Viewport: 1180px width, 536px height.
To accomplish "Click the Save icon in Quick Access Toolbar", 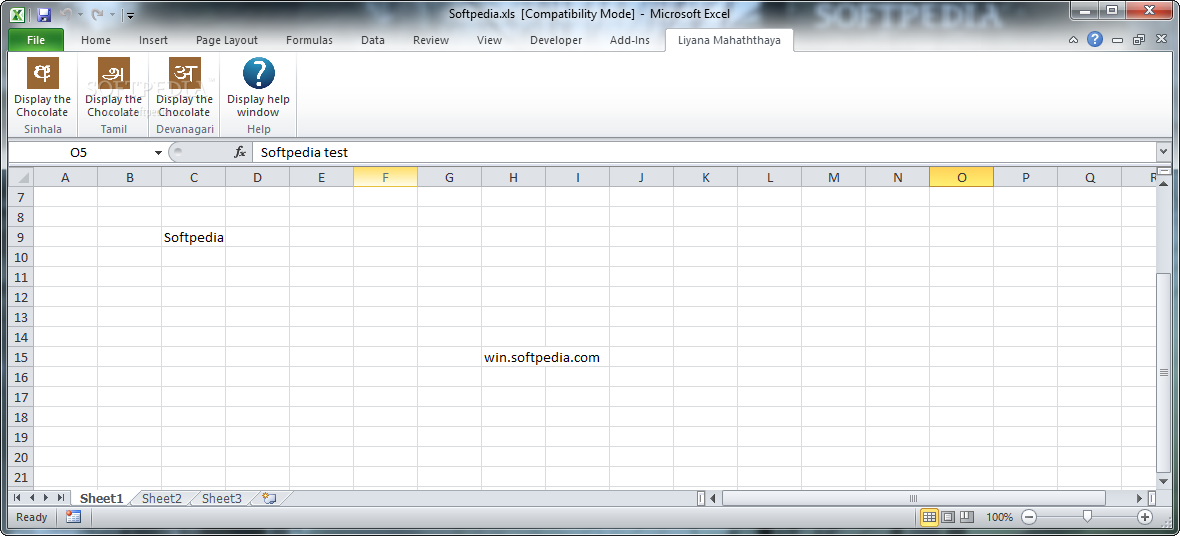I will [43, 14].
